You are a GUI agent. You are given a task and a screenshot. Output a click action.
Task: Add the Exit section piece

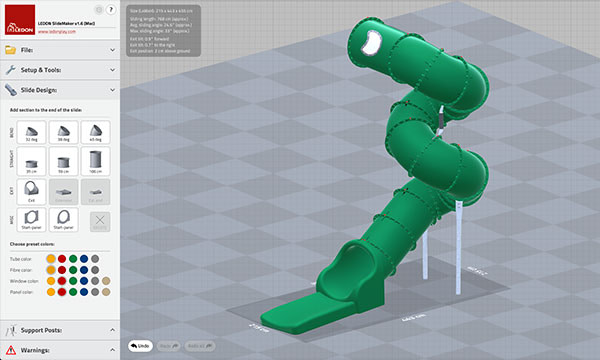coord(31,191)
